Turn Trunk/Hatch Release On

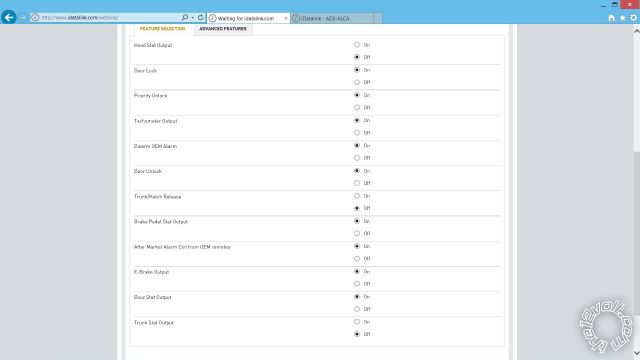[357, 196]
